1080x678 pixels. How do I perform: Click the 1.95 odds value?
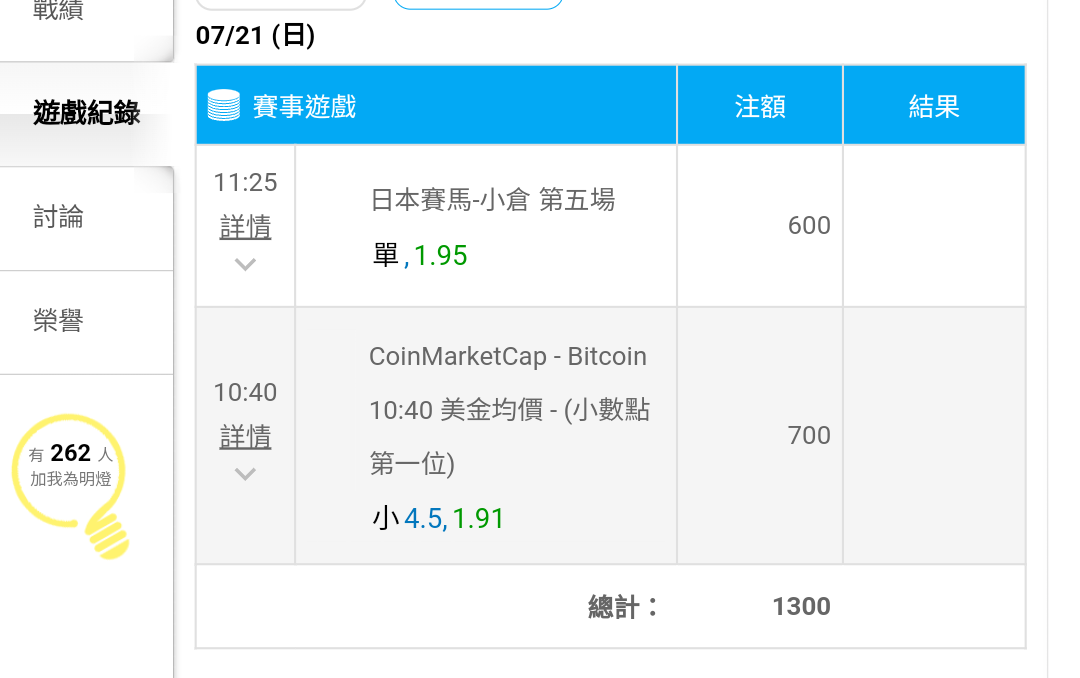point(441,256)
